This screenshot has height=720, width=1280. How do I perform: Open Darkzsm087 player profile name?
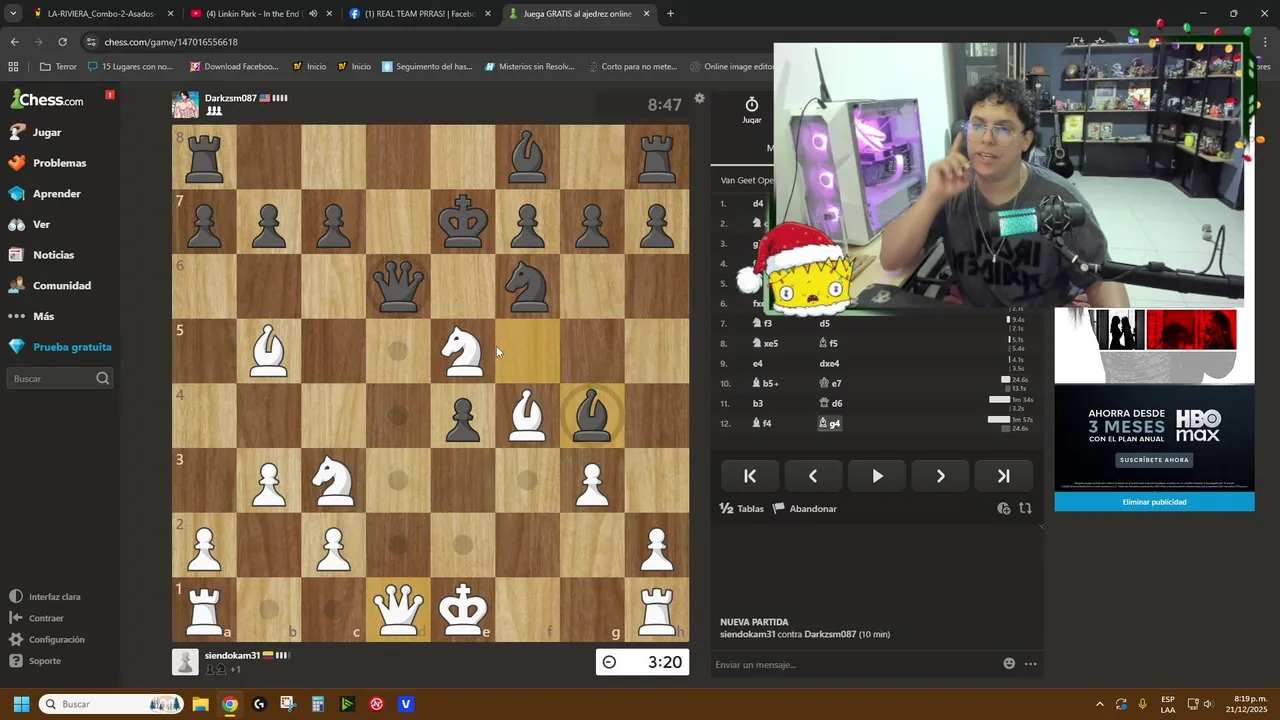point(231,98)
